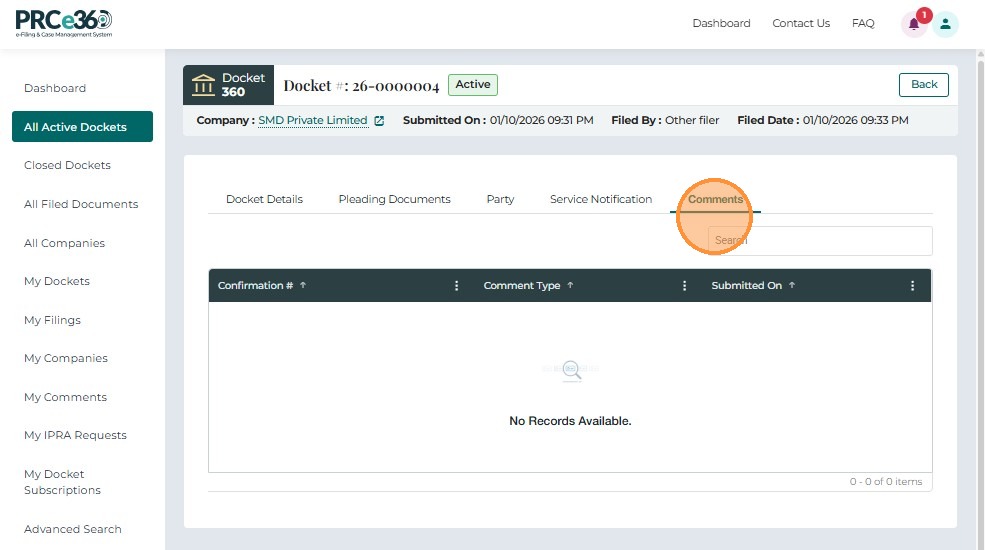Click the Docket 360 courthouse icon
The width and height of the screenshot is (985, 550).
pos(203,85)
